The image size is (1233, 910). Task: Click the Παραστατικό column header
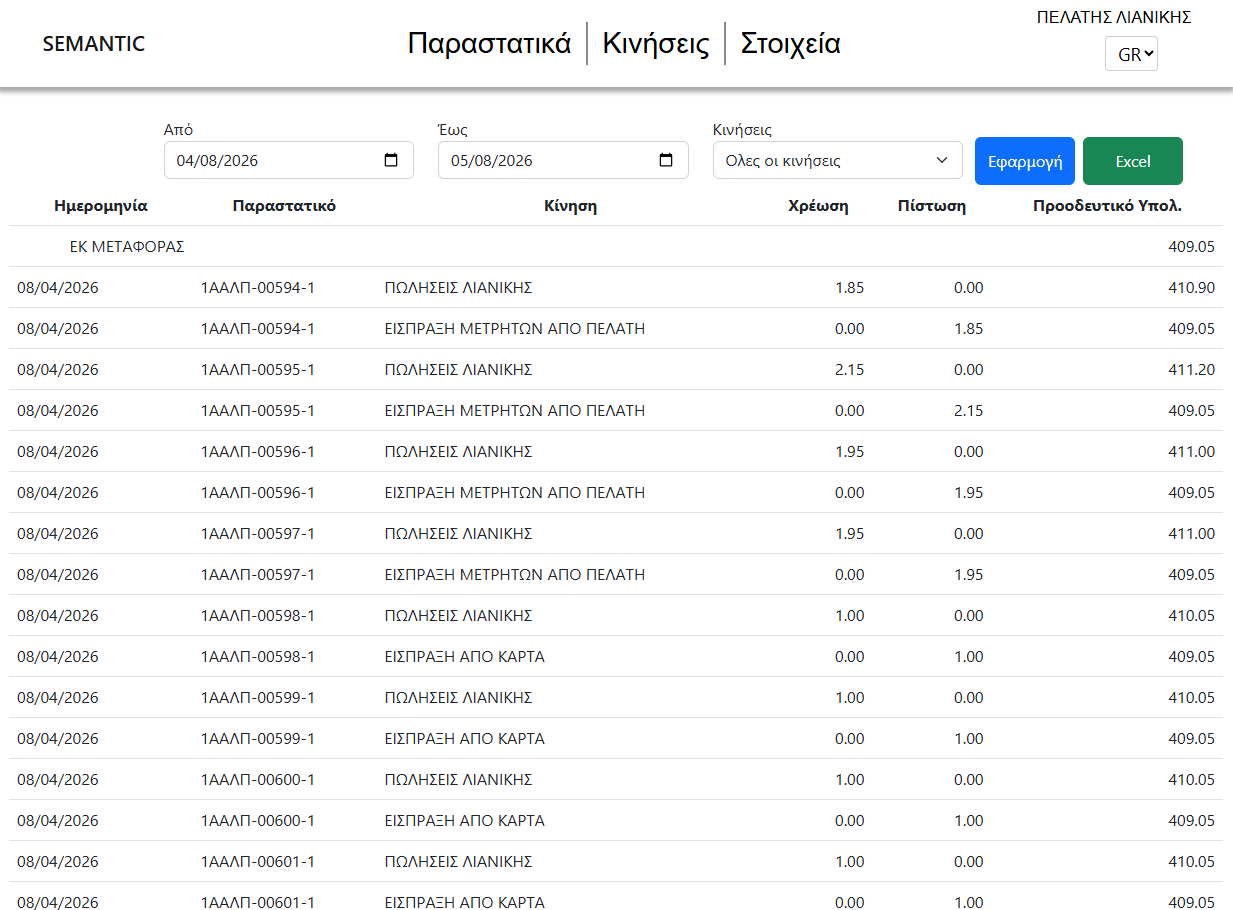pos(284,206)
